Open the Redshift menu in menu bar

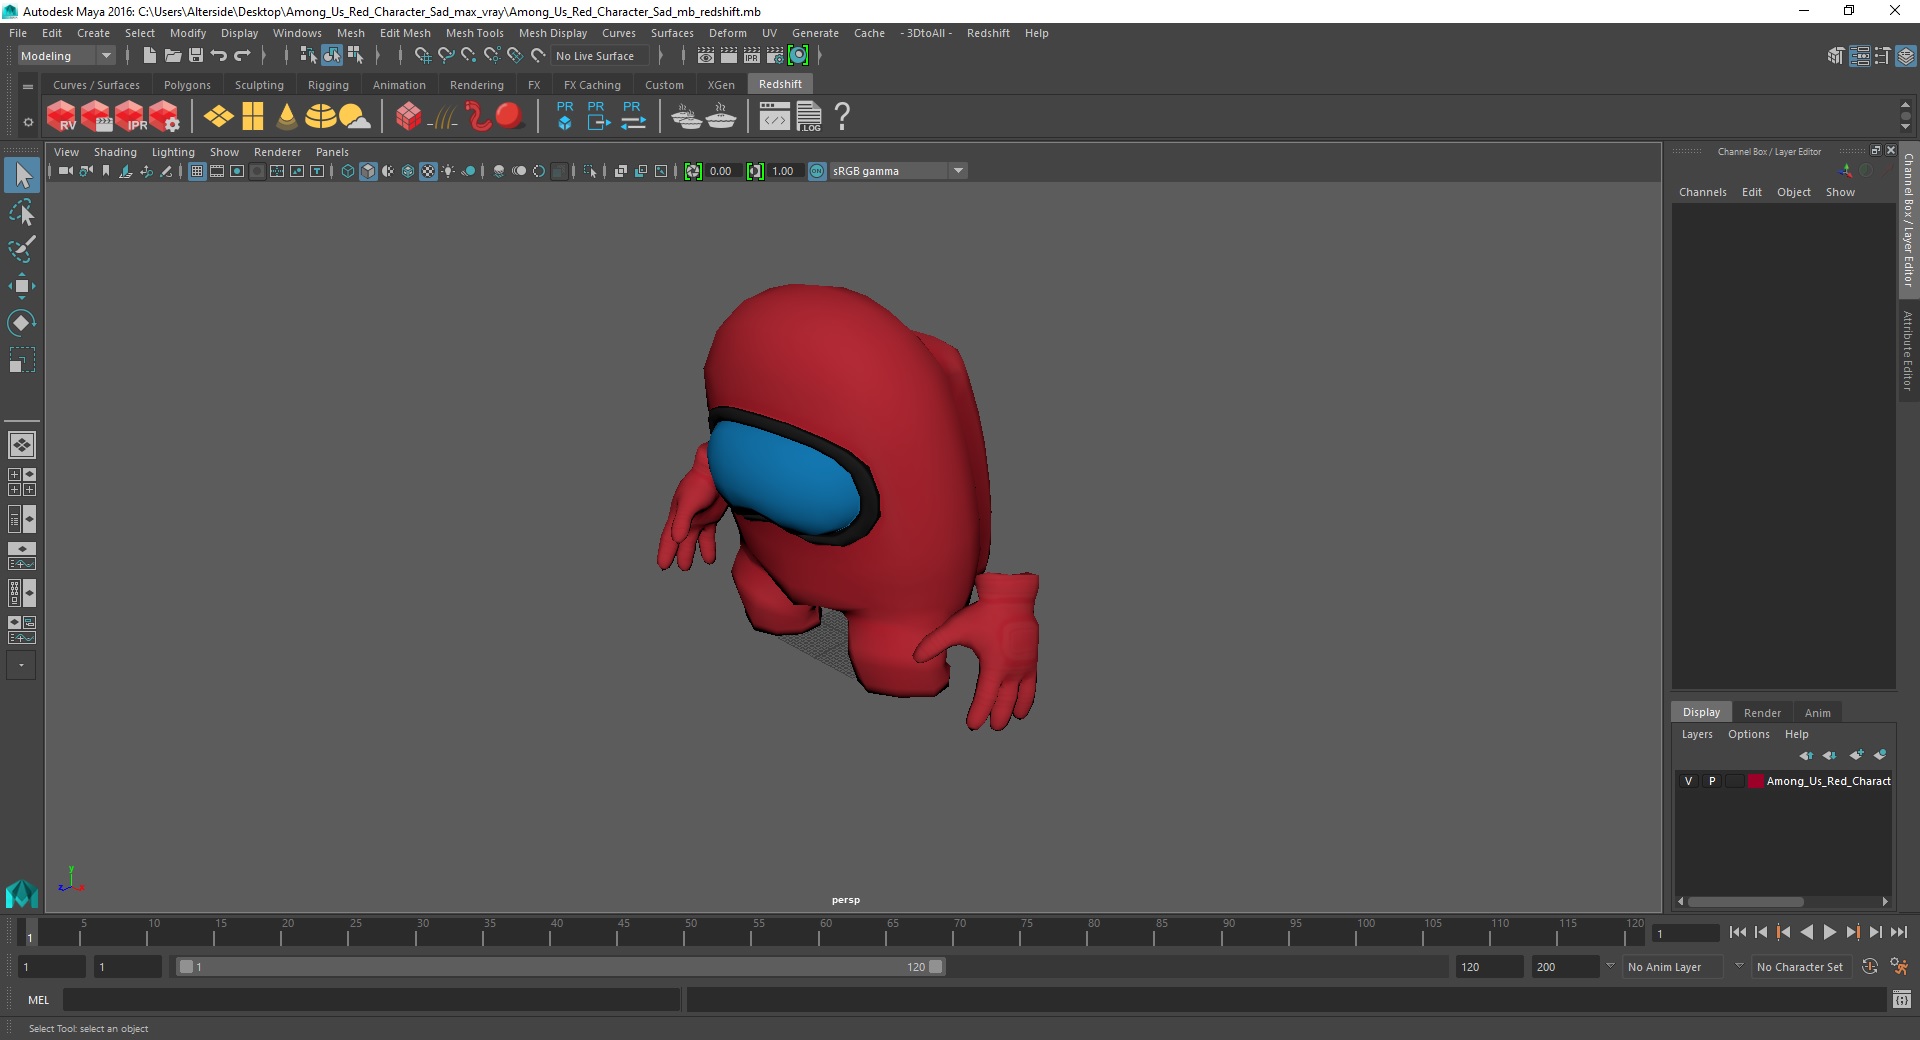988,33
